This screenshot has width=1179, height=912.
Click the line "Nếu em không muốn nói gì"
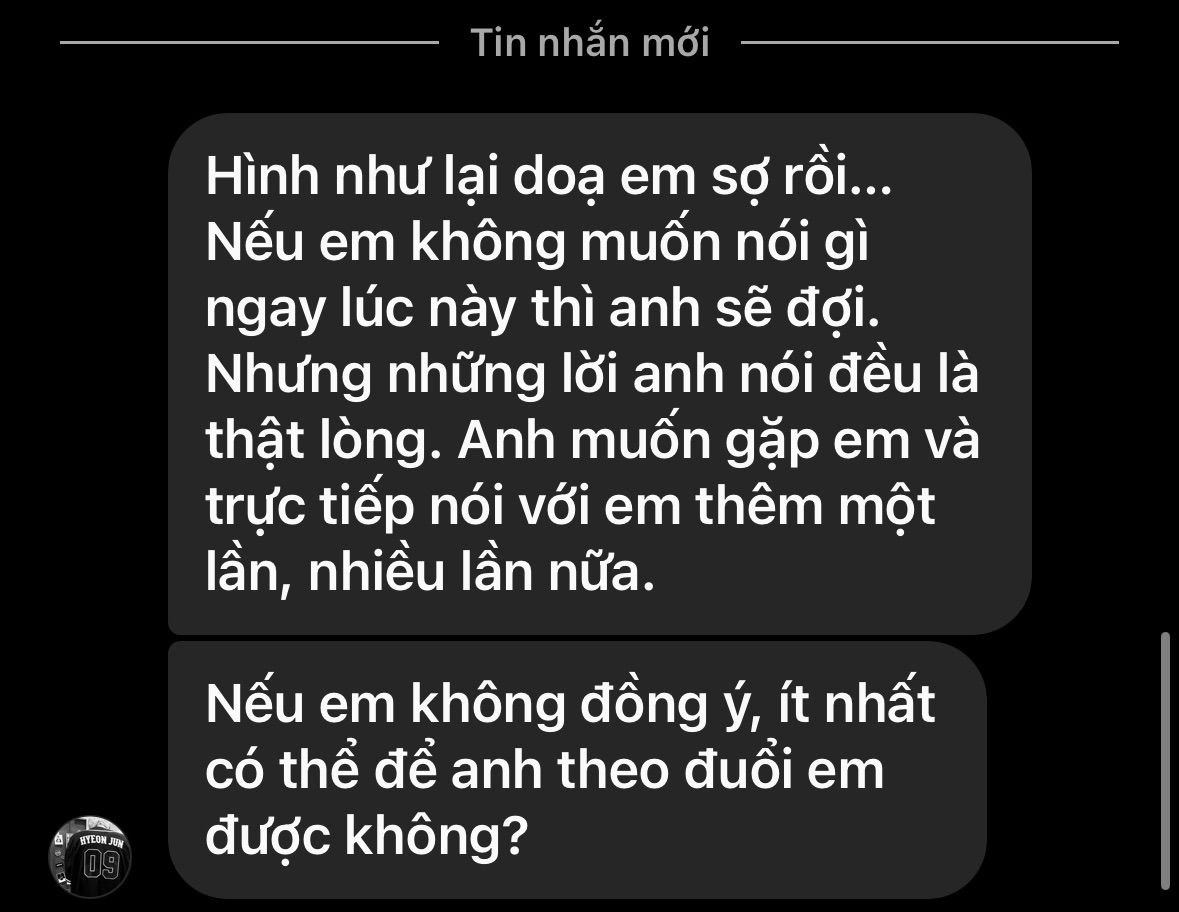(537, 243)
